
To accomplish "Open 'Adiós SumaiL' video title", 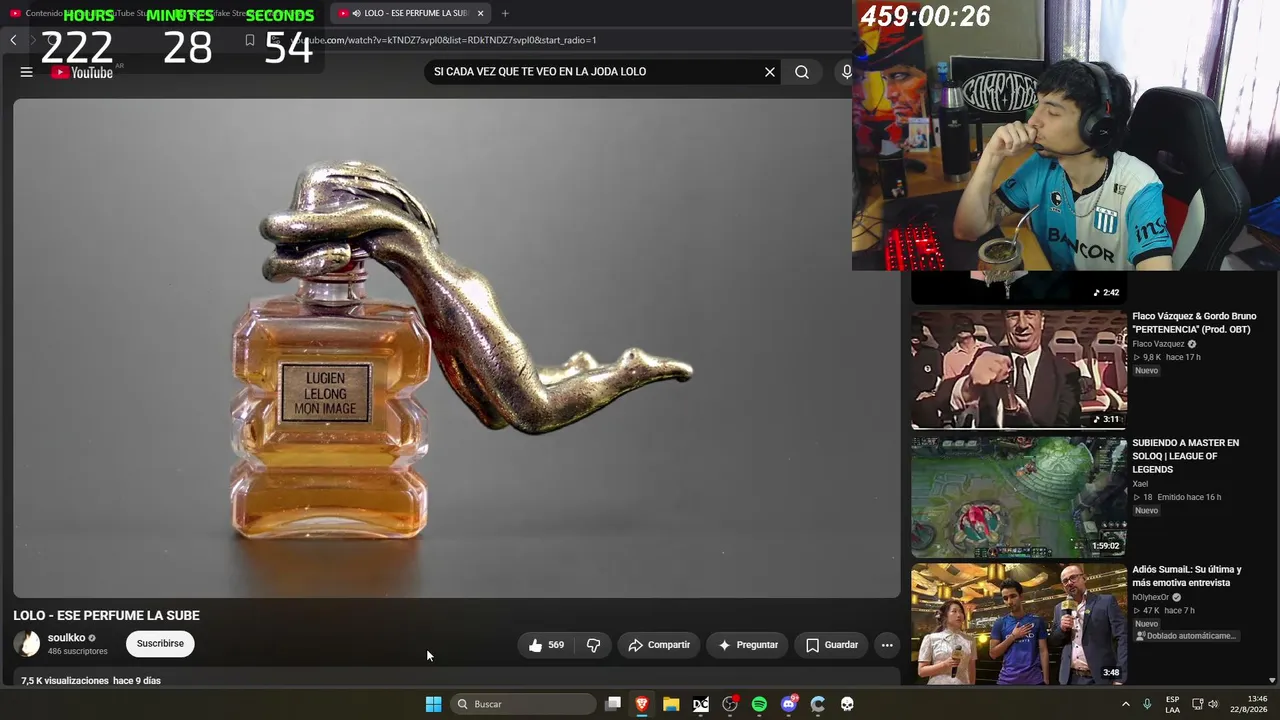I will (1187, 576).
